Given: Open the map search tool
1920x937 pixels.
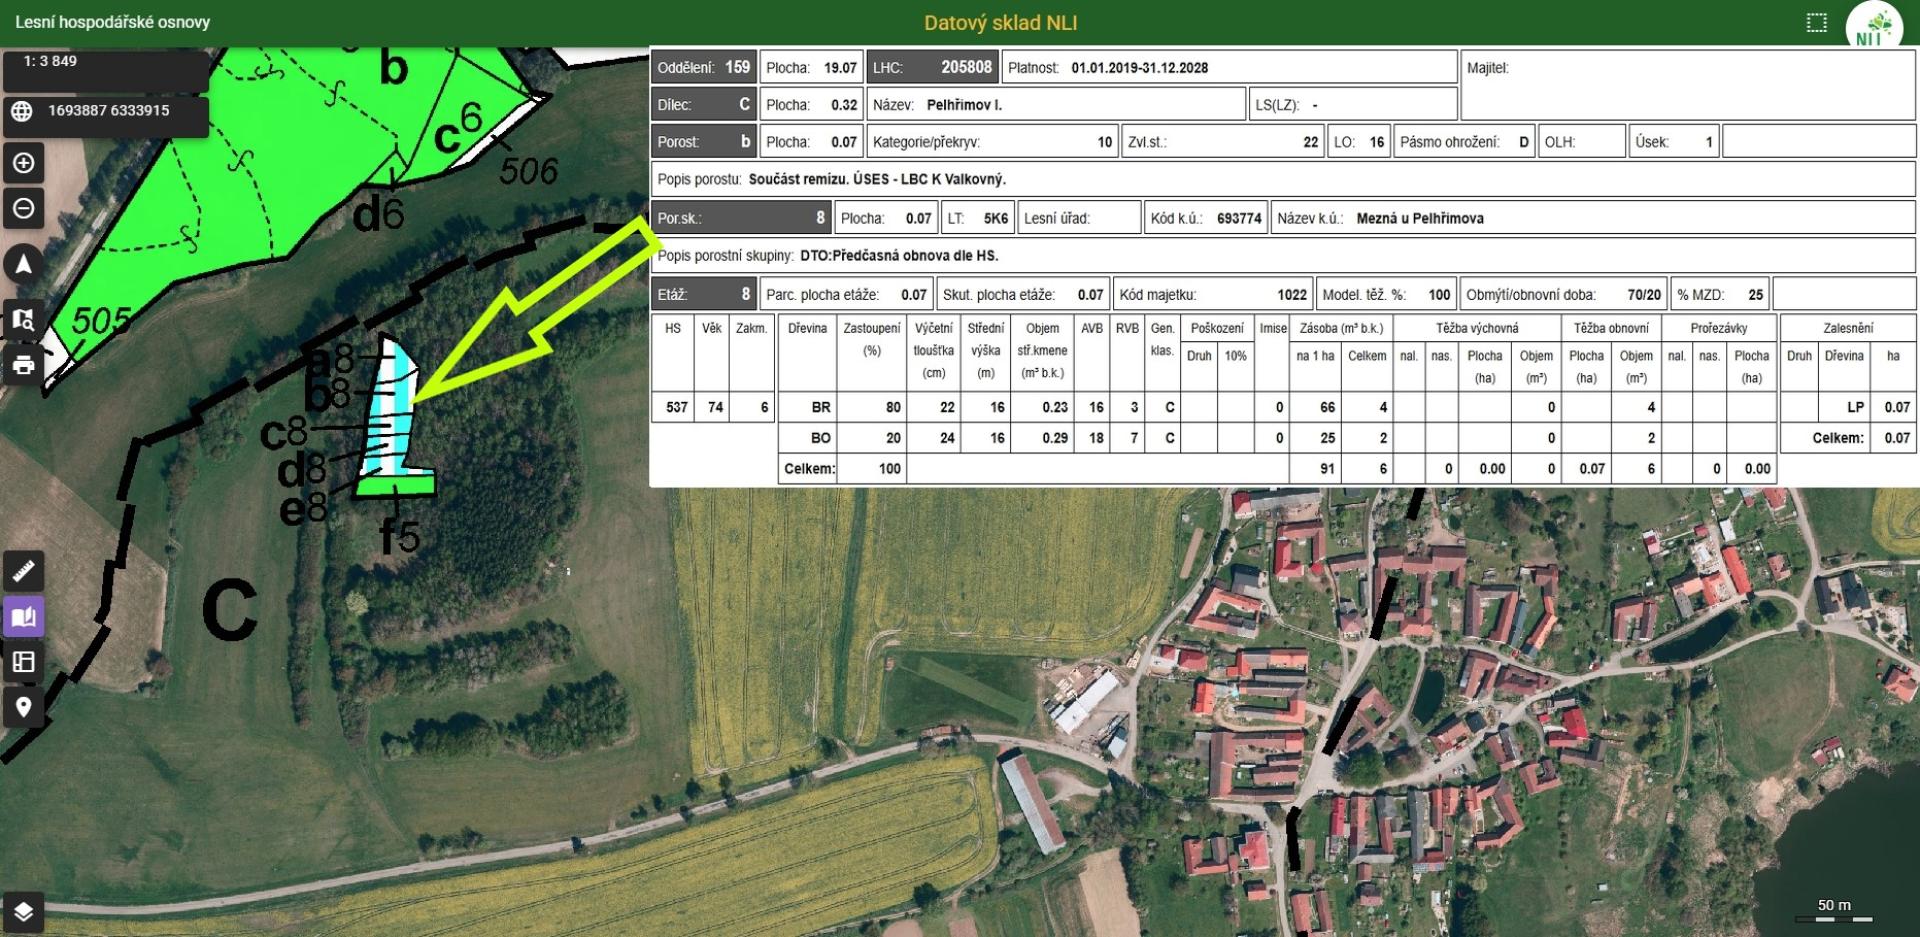Looking at the screenshot, I should [24, 320].
